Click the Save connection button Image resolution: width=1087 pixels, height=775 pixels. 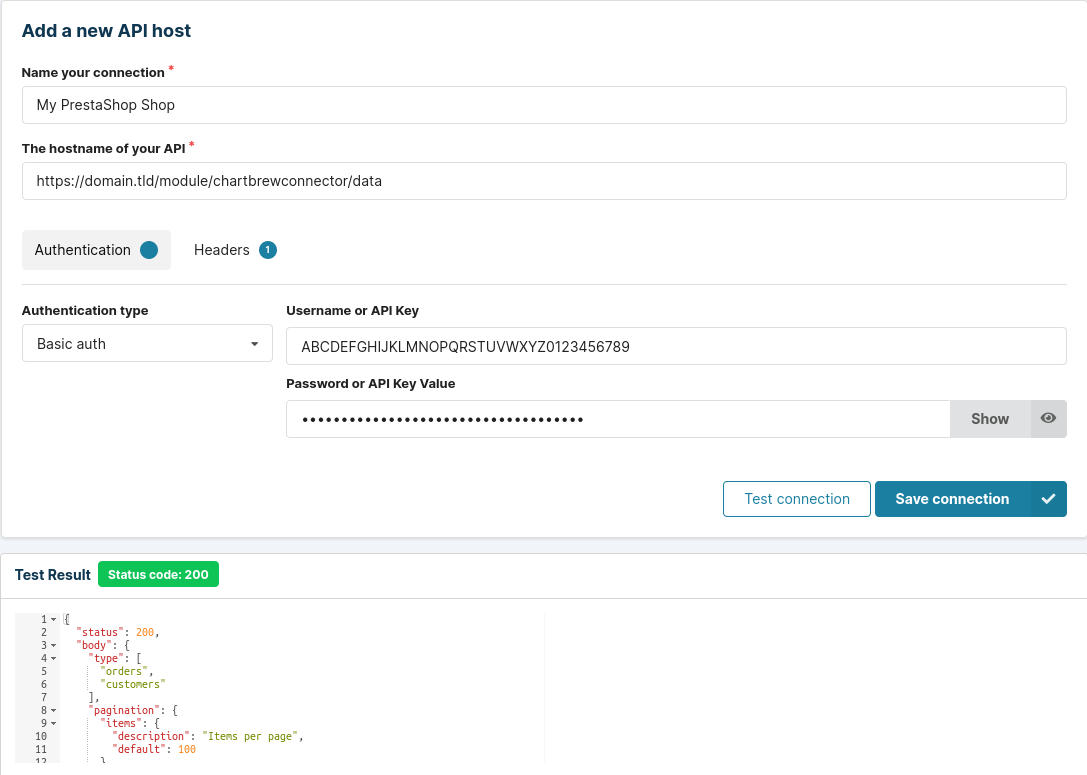[951, 498]
